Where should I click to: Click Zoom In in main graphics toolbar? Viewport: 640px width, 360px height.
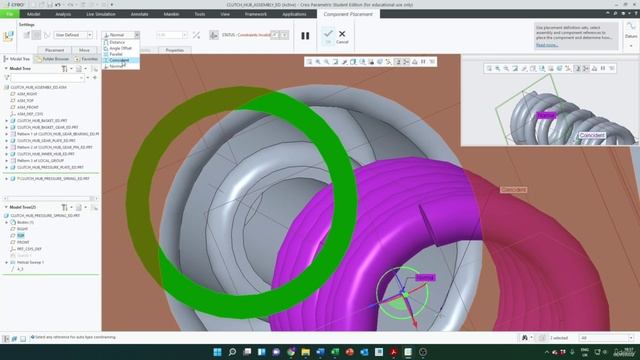tap(318, 62)
